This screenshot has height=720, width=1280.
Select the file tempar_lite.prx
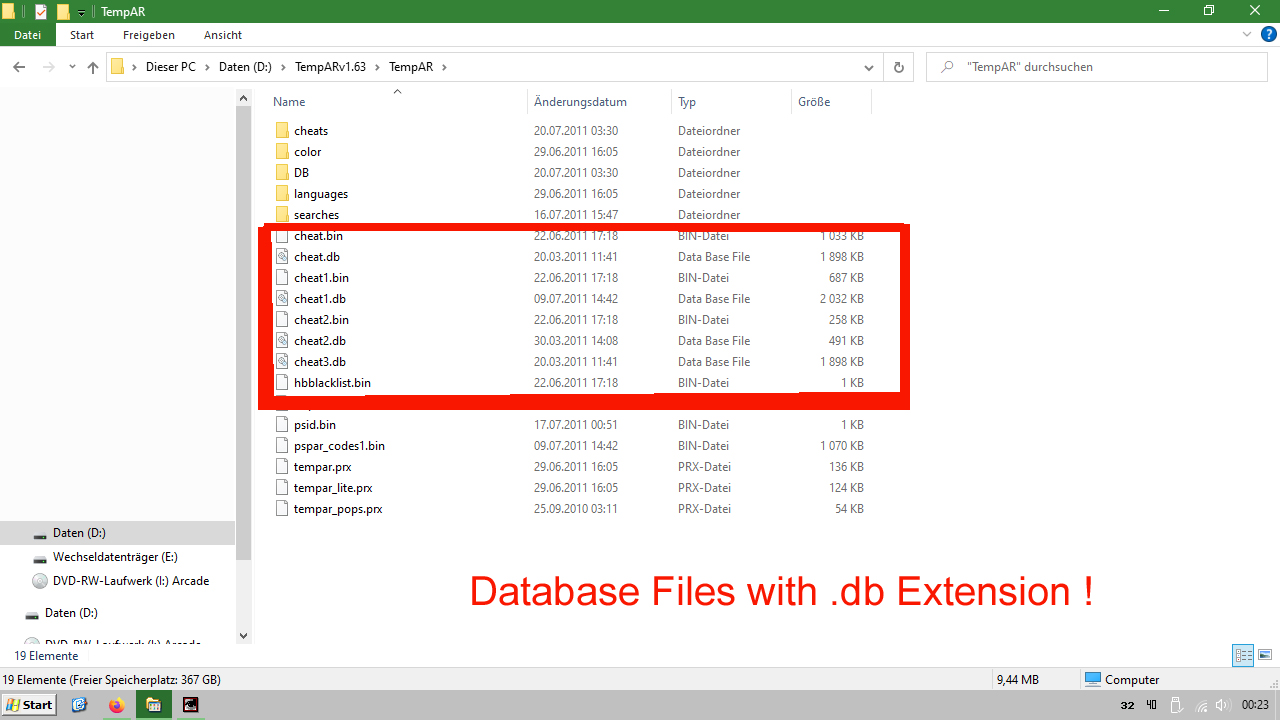(333, 488)
